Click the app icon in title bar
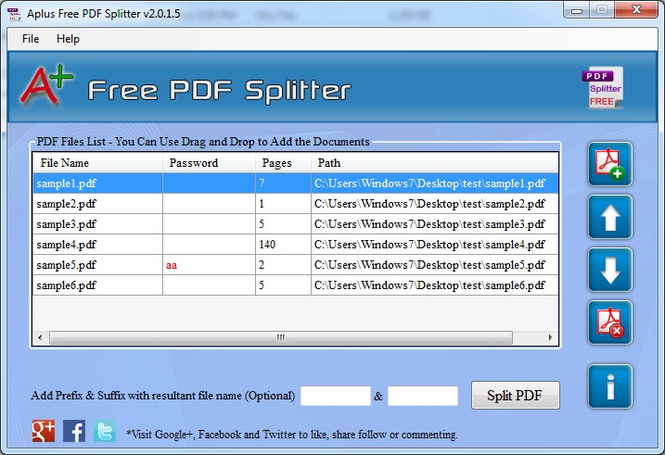 (14, 14)
